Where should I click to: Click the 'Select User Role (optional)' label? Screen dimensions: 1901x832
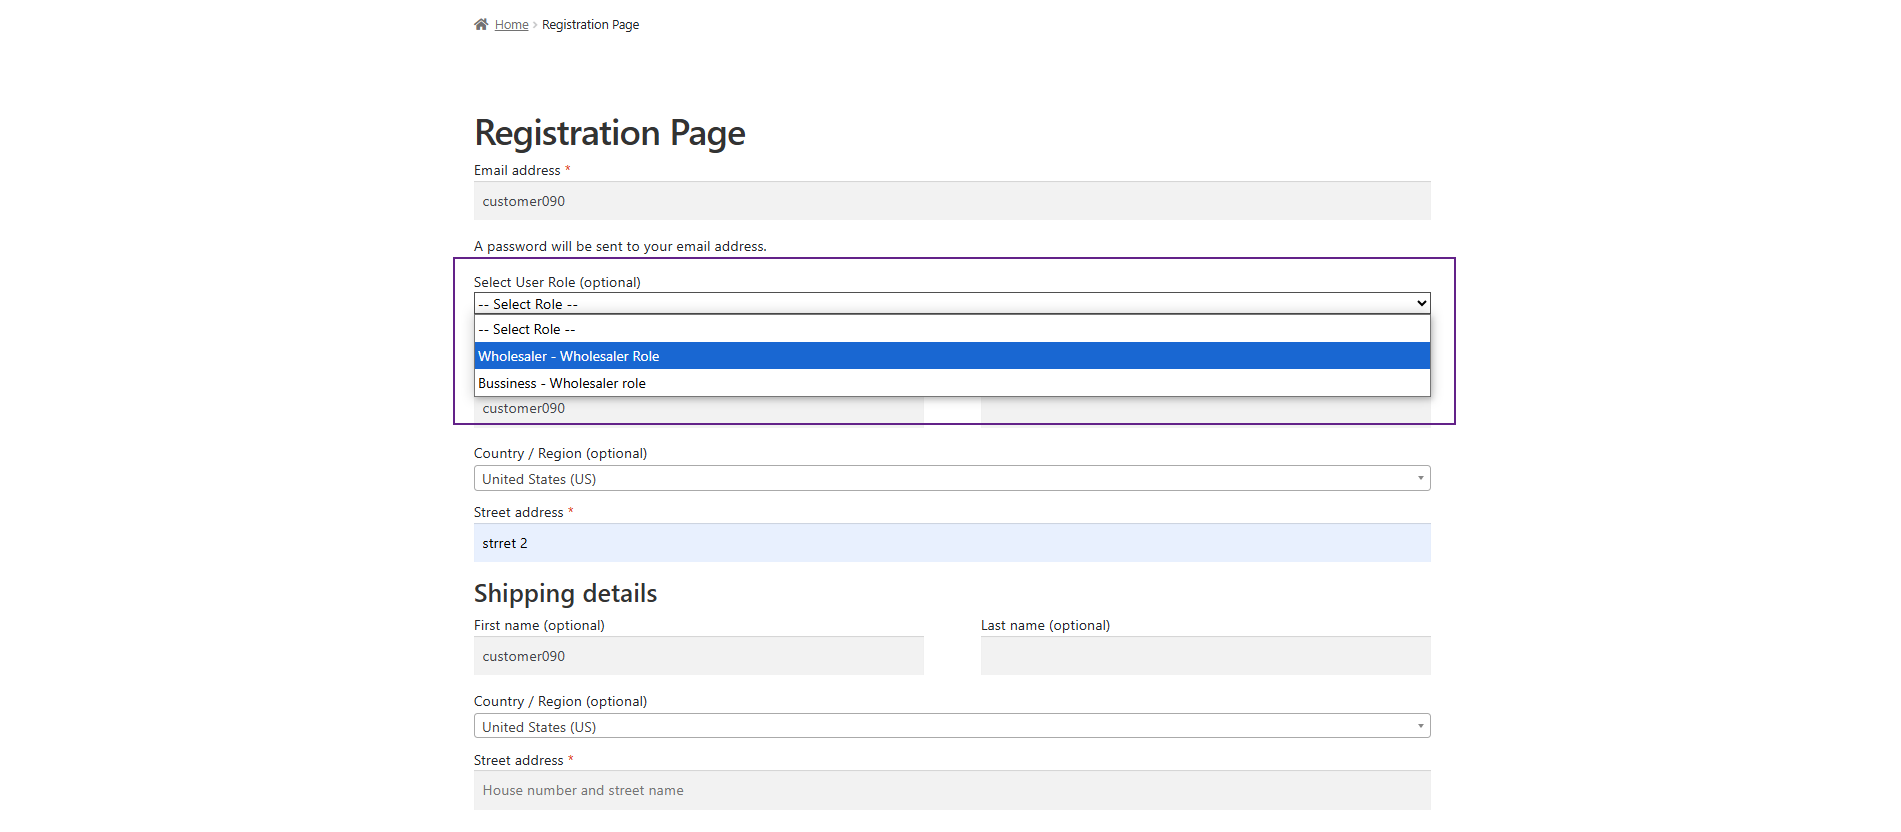coord(557,282)
